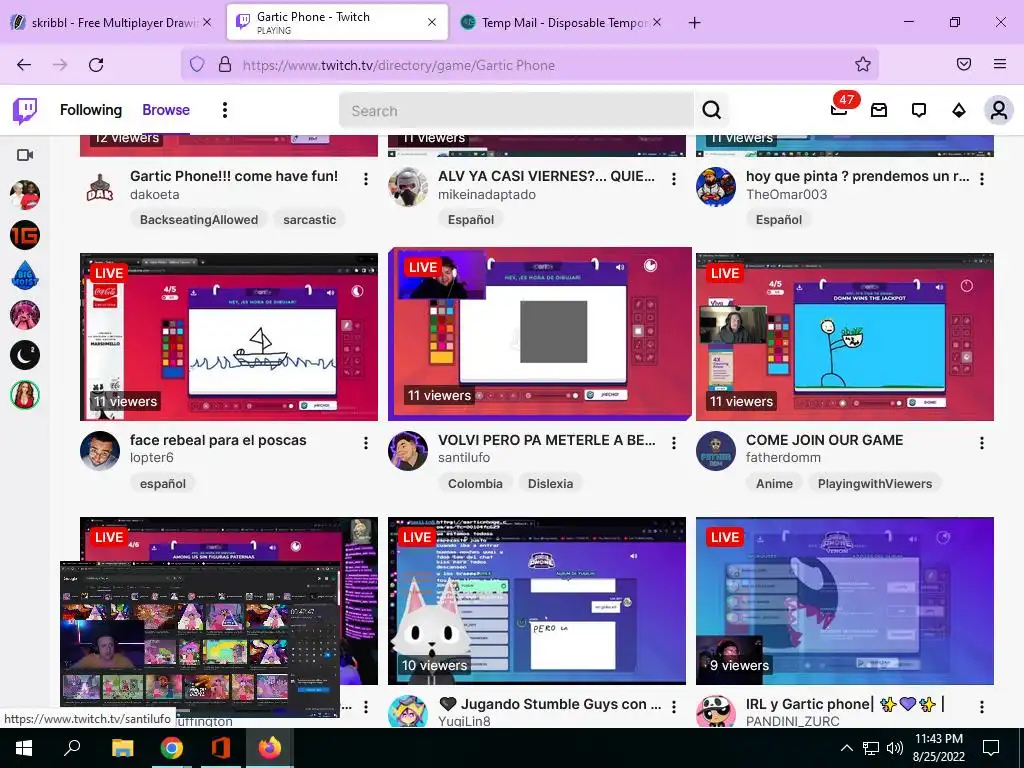Open a new browser tab
The height and width of the screenshot is (768, 1024).
[x=694, y=22]
